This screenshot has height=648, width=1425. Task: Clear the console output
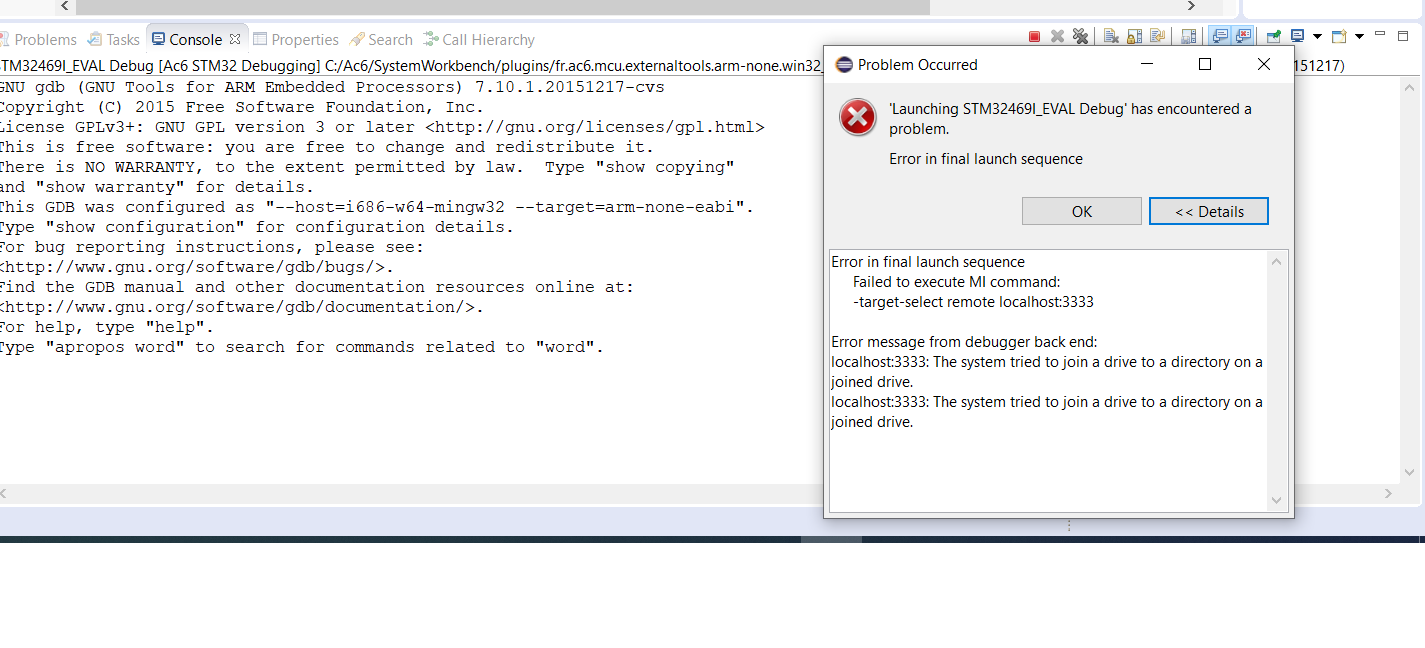[1111, 37]
